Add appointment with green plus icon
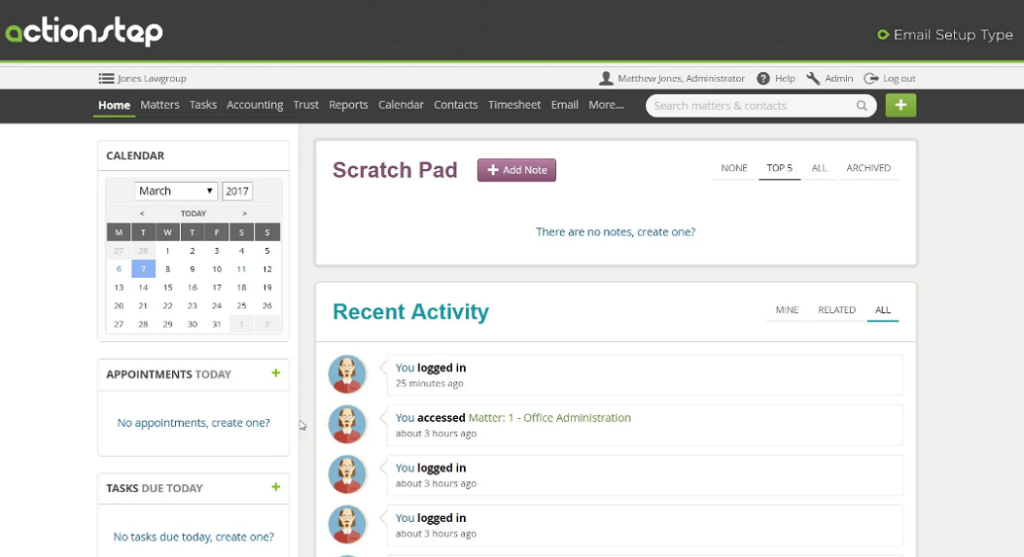 tap(276, 373)
